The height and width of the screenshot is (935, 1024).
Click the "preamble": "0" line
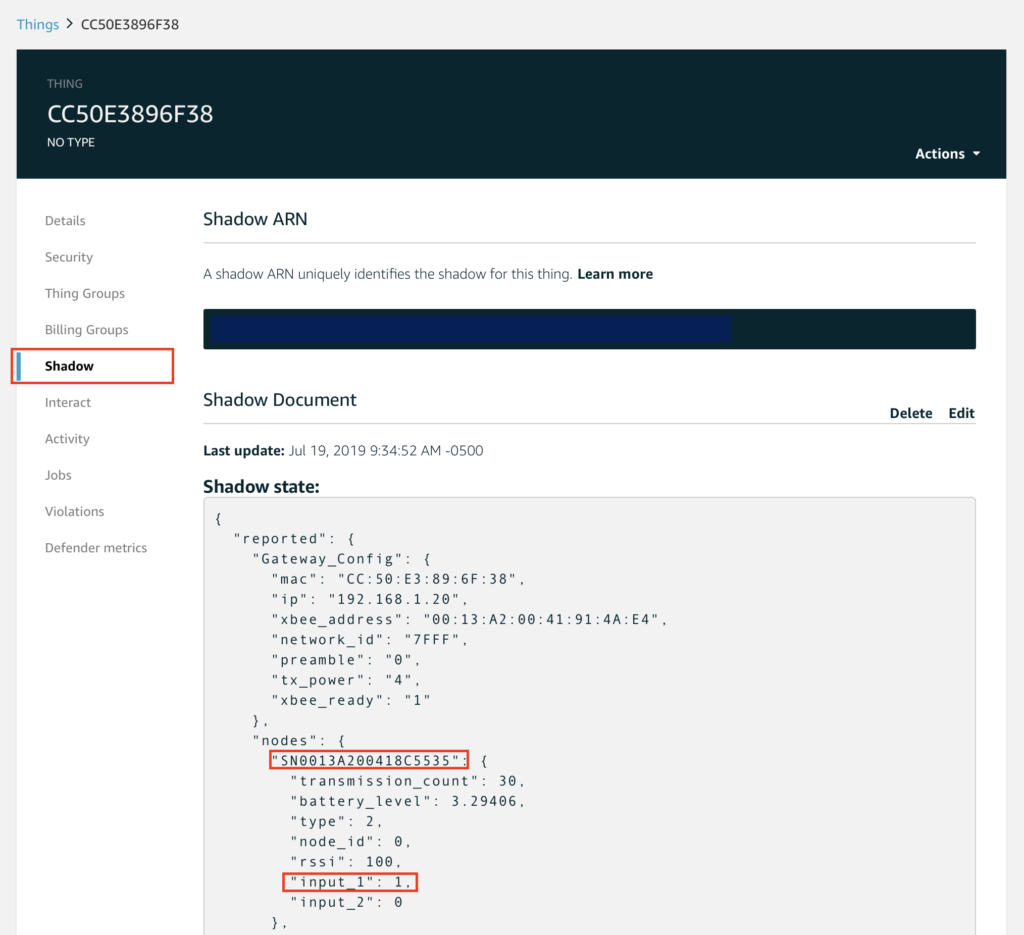point(345,660)
